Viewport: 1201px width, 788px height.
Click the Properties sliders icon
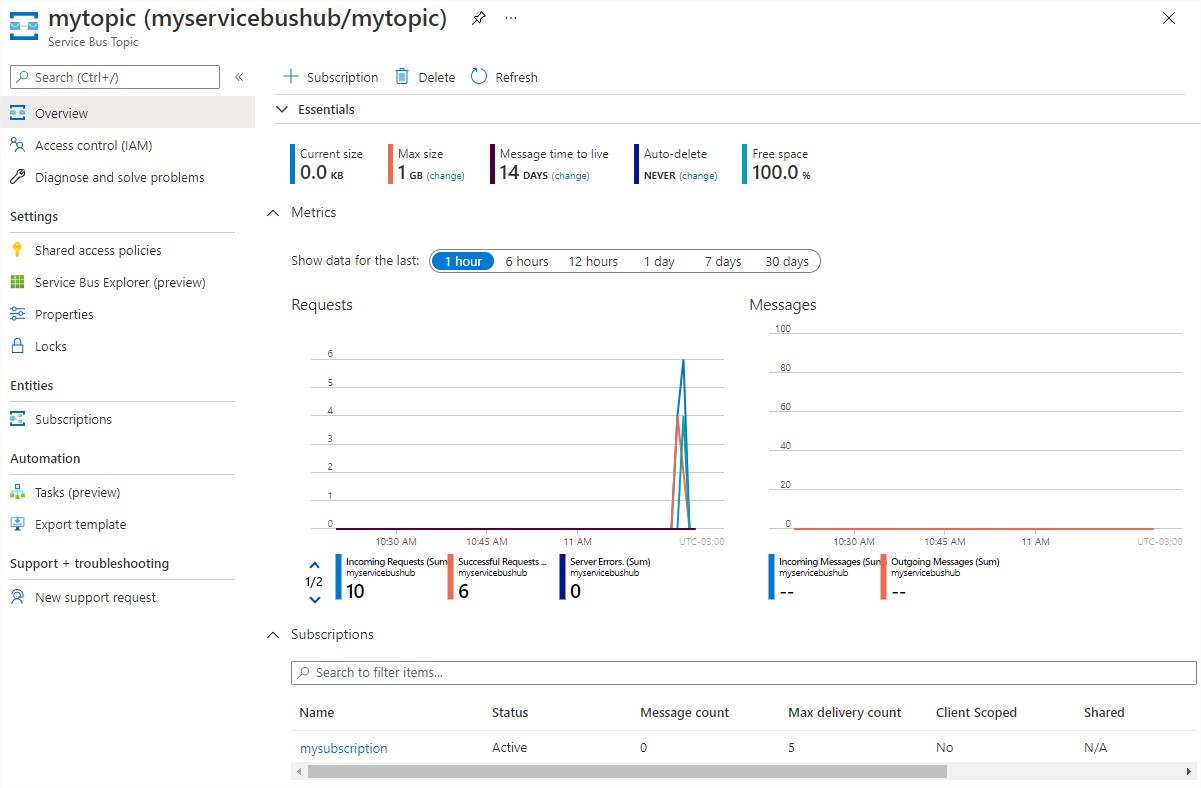tap(17, 314)
